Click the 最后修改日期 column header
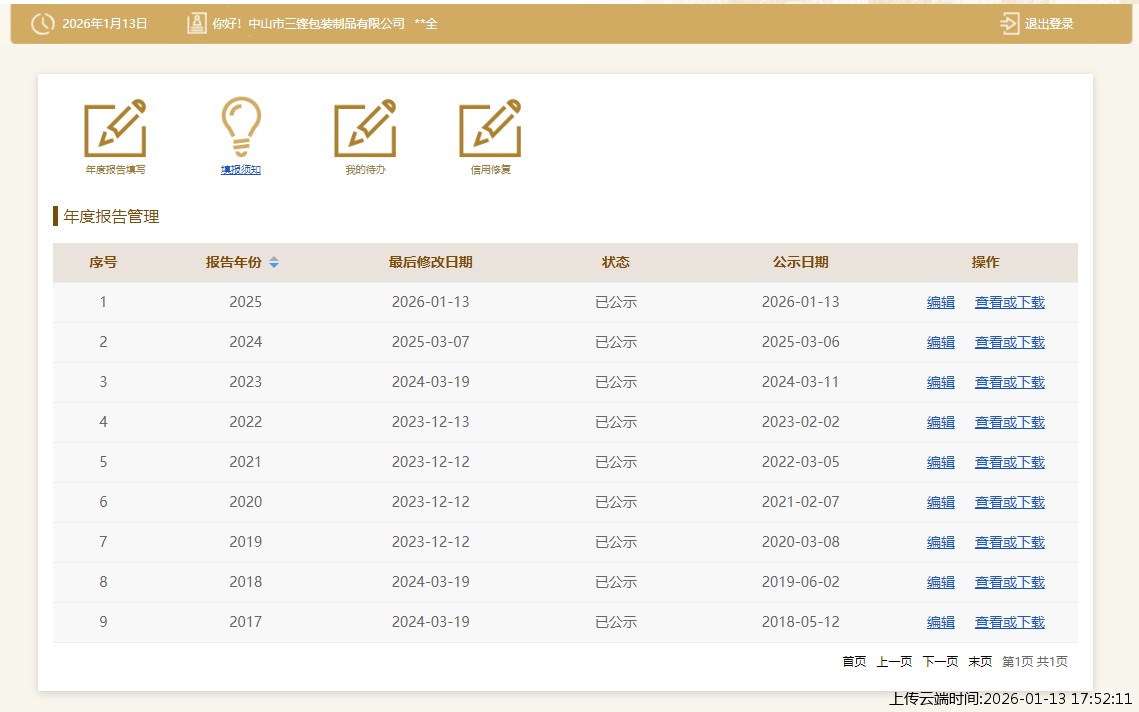Screen dimensions: 1139x712 pyautogui.click(x=430, y=263)
